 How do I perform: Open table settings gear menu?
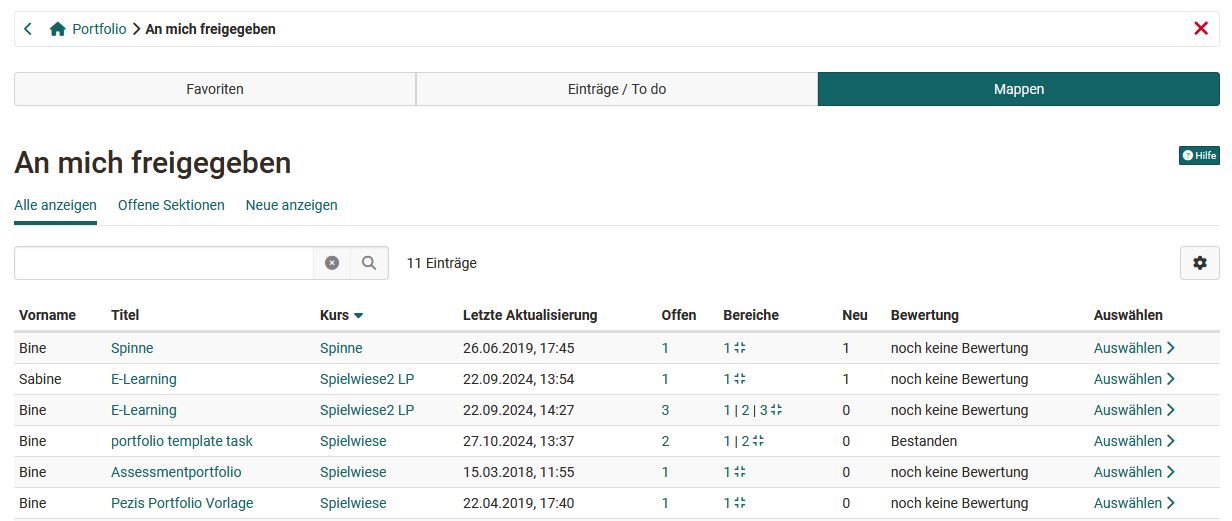[x=1199, y=263]
